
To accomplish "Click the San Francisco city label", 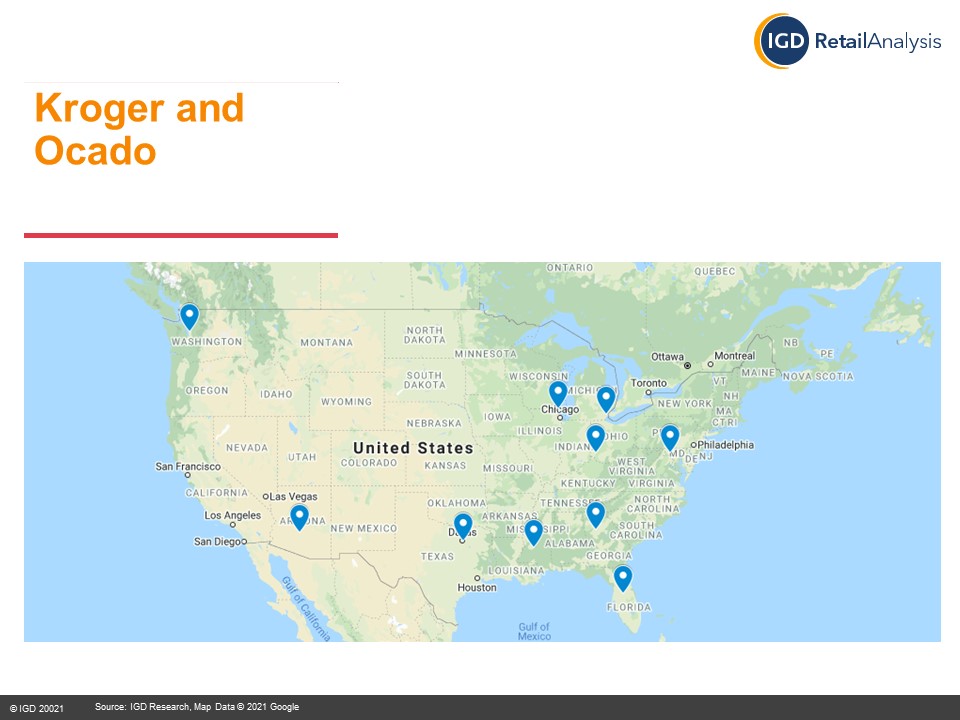I will [188, 467].
